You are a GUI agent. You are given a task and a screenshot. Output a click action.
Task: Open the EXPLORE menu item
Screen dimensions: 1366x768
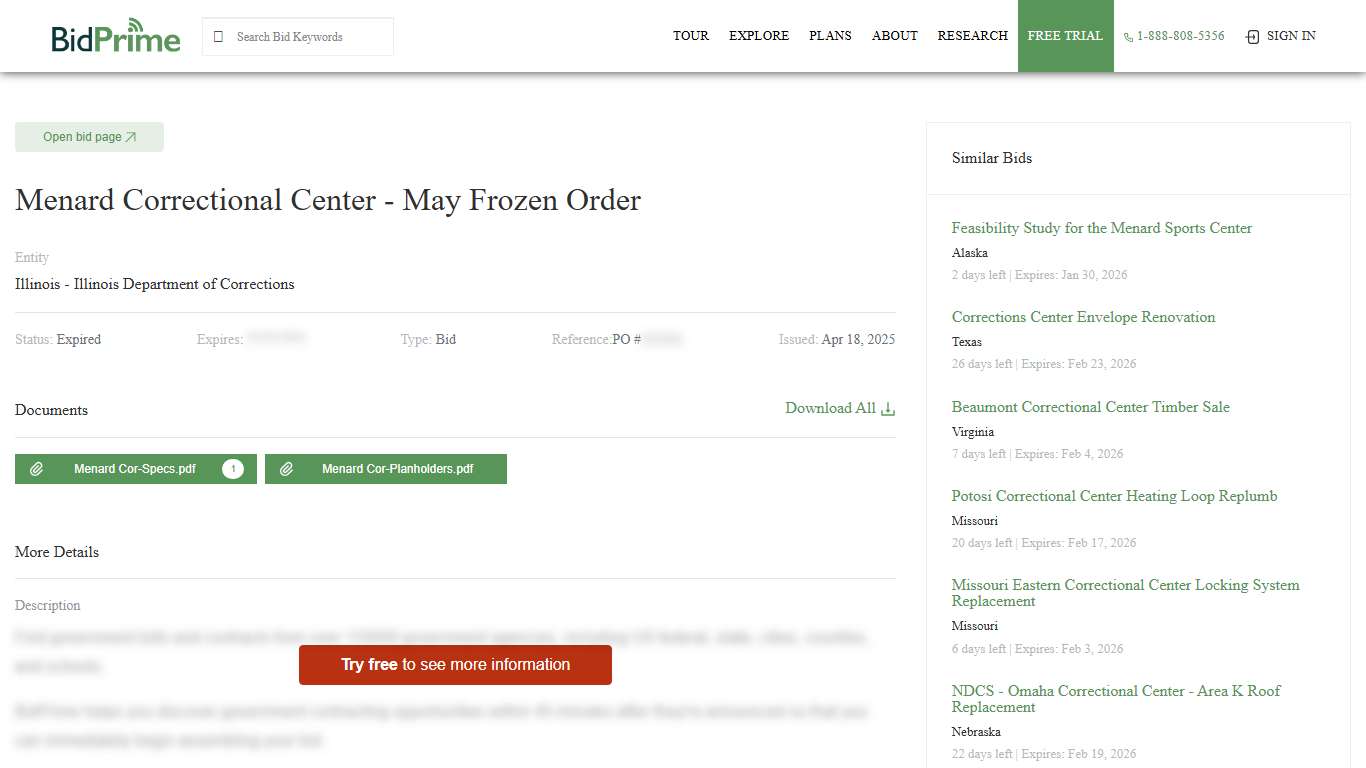coord(759,36)
